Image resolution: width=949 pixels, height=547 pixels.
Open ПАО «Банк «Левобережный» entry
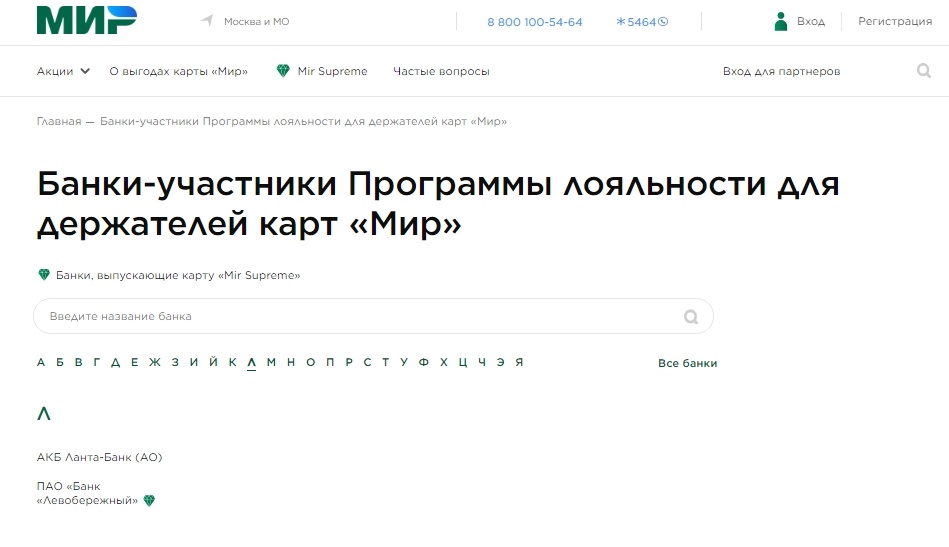(x=88, y=493)
